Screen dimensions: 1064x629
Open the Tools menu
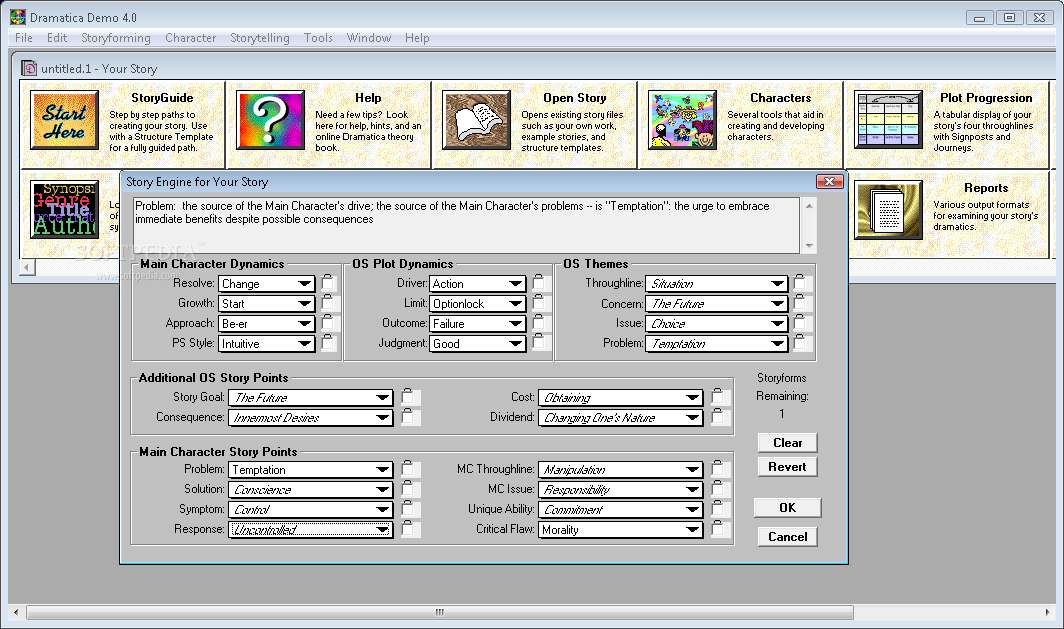click(318, 38)
